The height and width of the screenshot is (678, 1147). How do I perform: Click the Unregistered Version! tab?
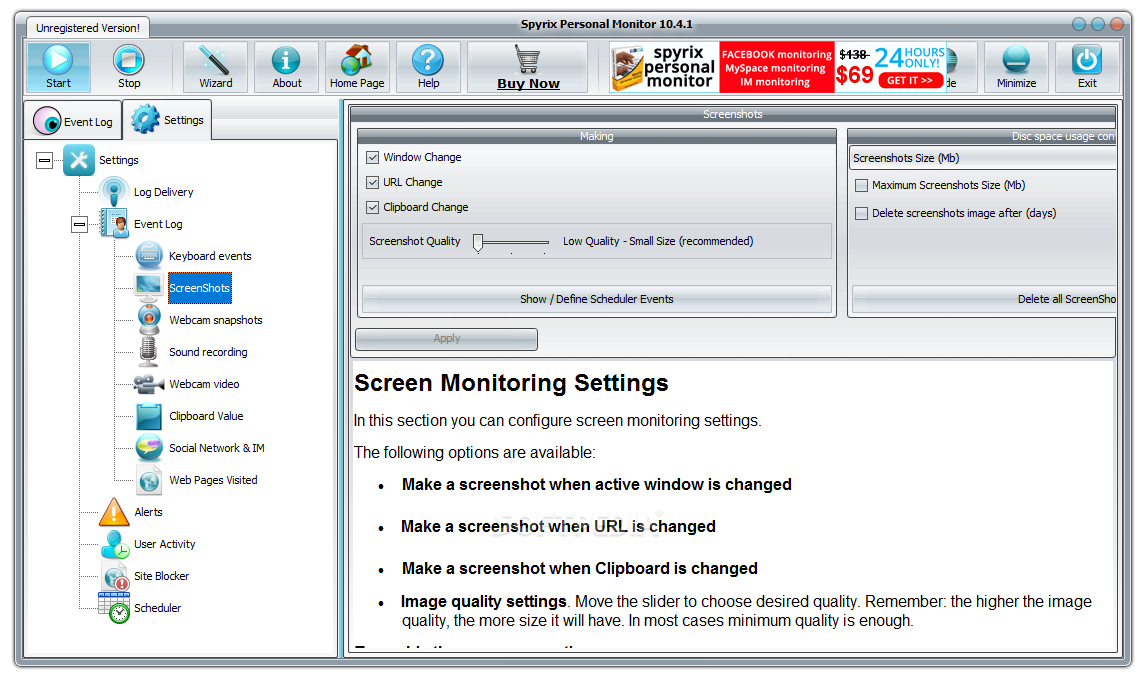pyautogui.click(x=88, y=28)
